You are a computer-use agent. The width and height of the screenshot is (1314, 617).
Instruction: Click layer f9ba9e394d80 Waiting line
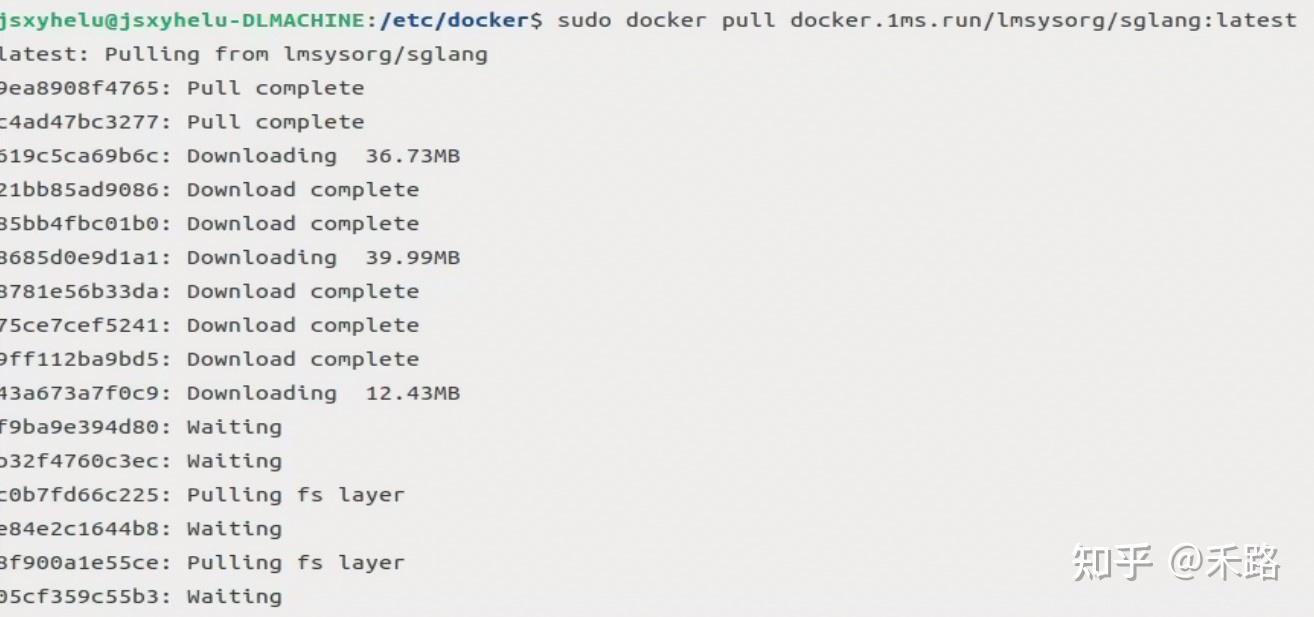click(x=140, y=428)
